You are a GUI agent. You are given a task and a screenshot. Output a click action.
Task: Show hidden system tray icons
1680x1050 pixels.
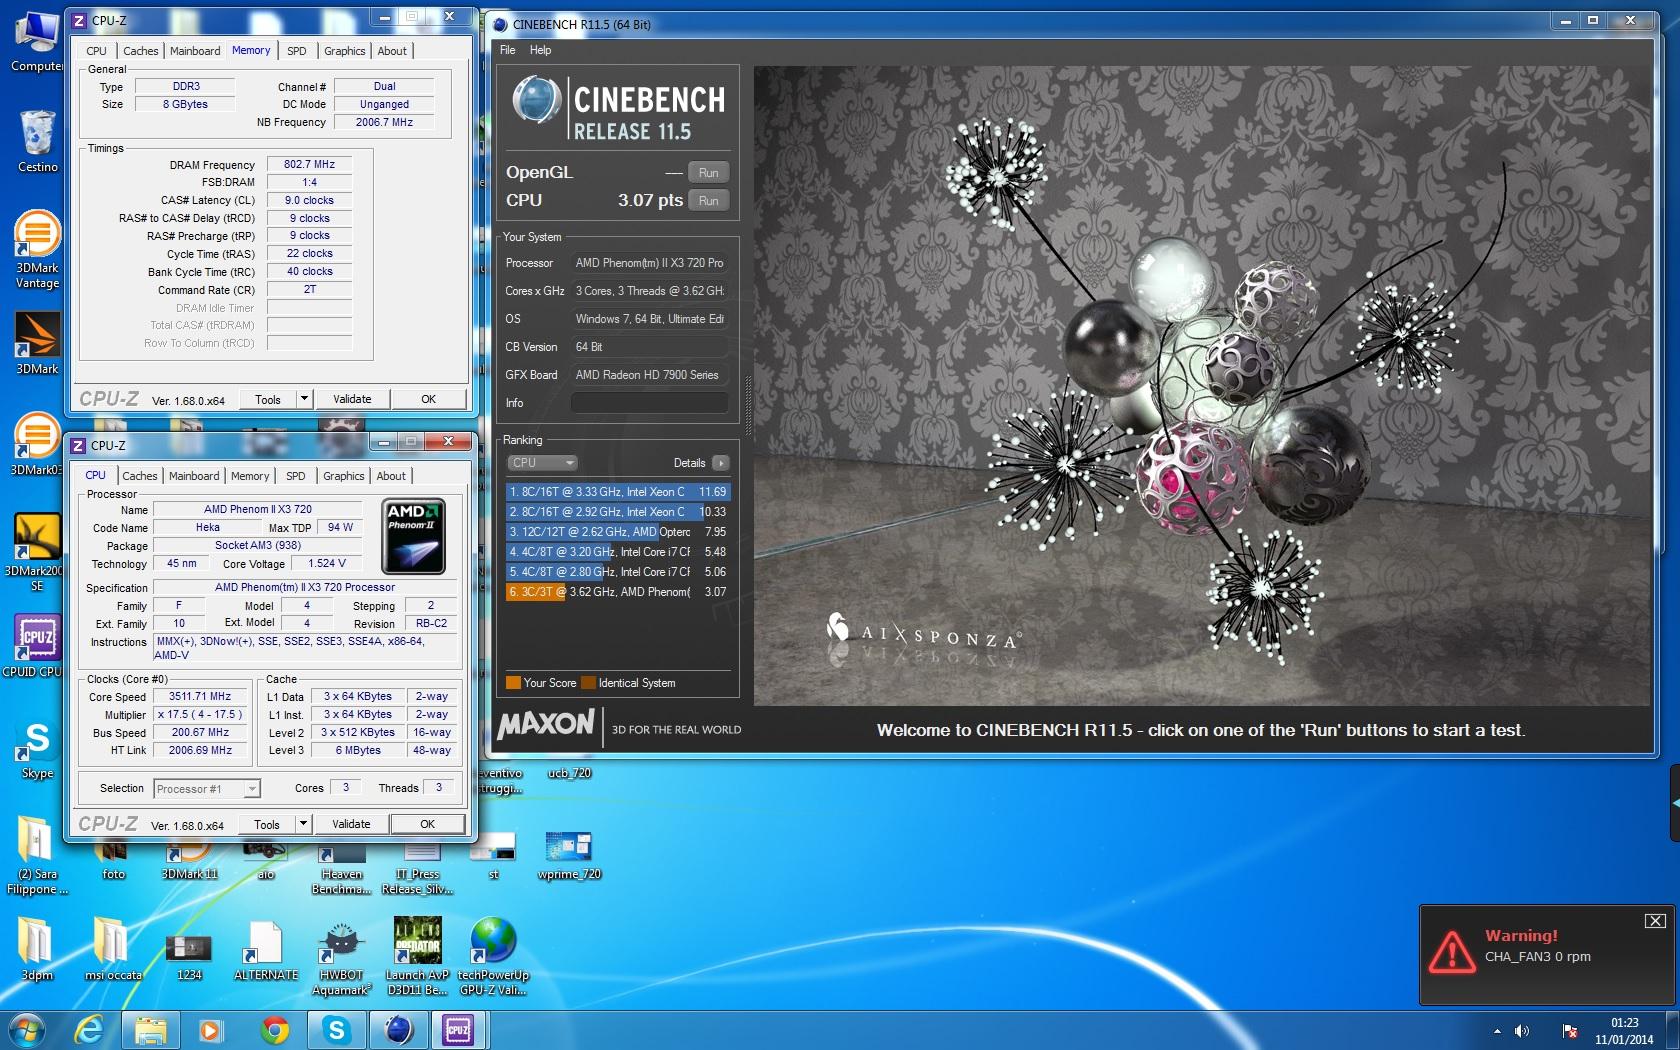click(x=1497, y=1031)
